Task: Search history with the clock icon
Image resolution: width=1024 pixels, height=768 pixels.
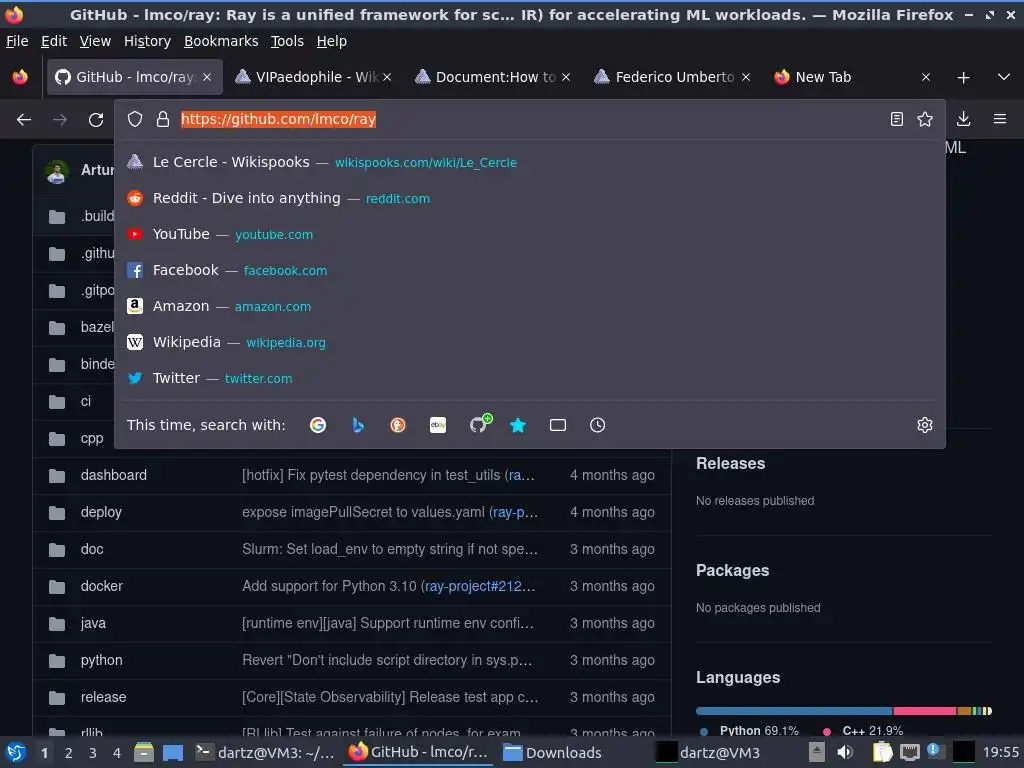Action: coord(598,425)
